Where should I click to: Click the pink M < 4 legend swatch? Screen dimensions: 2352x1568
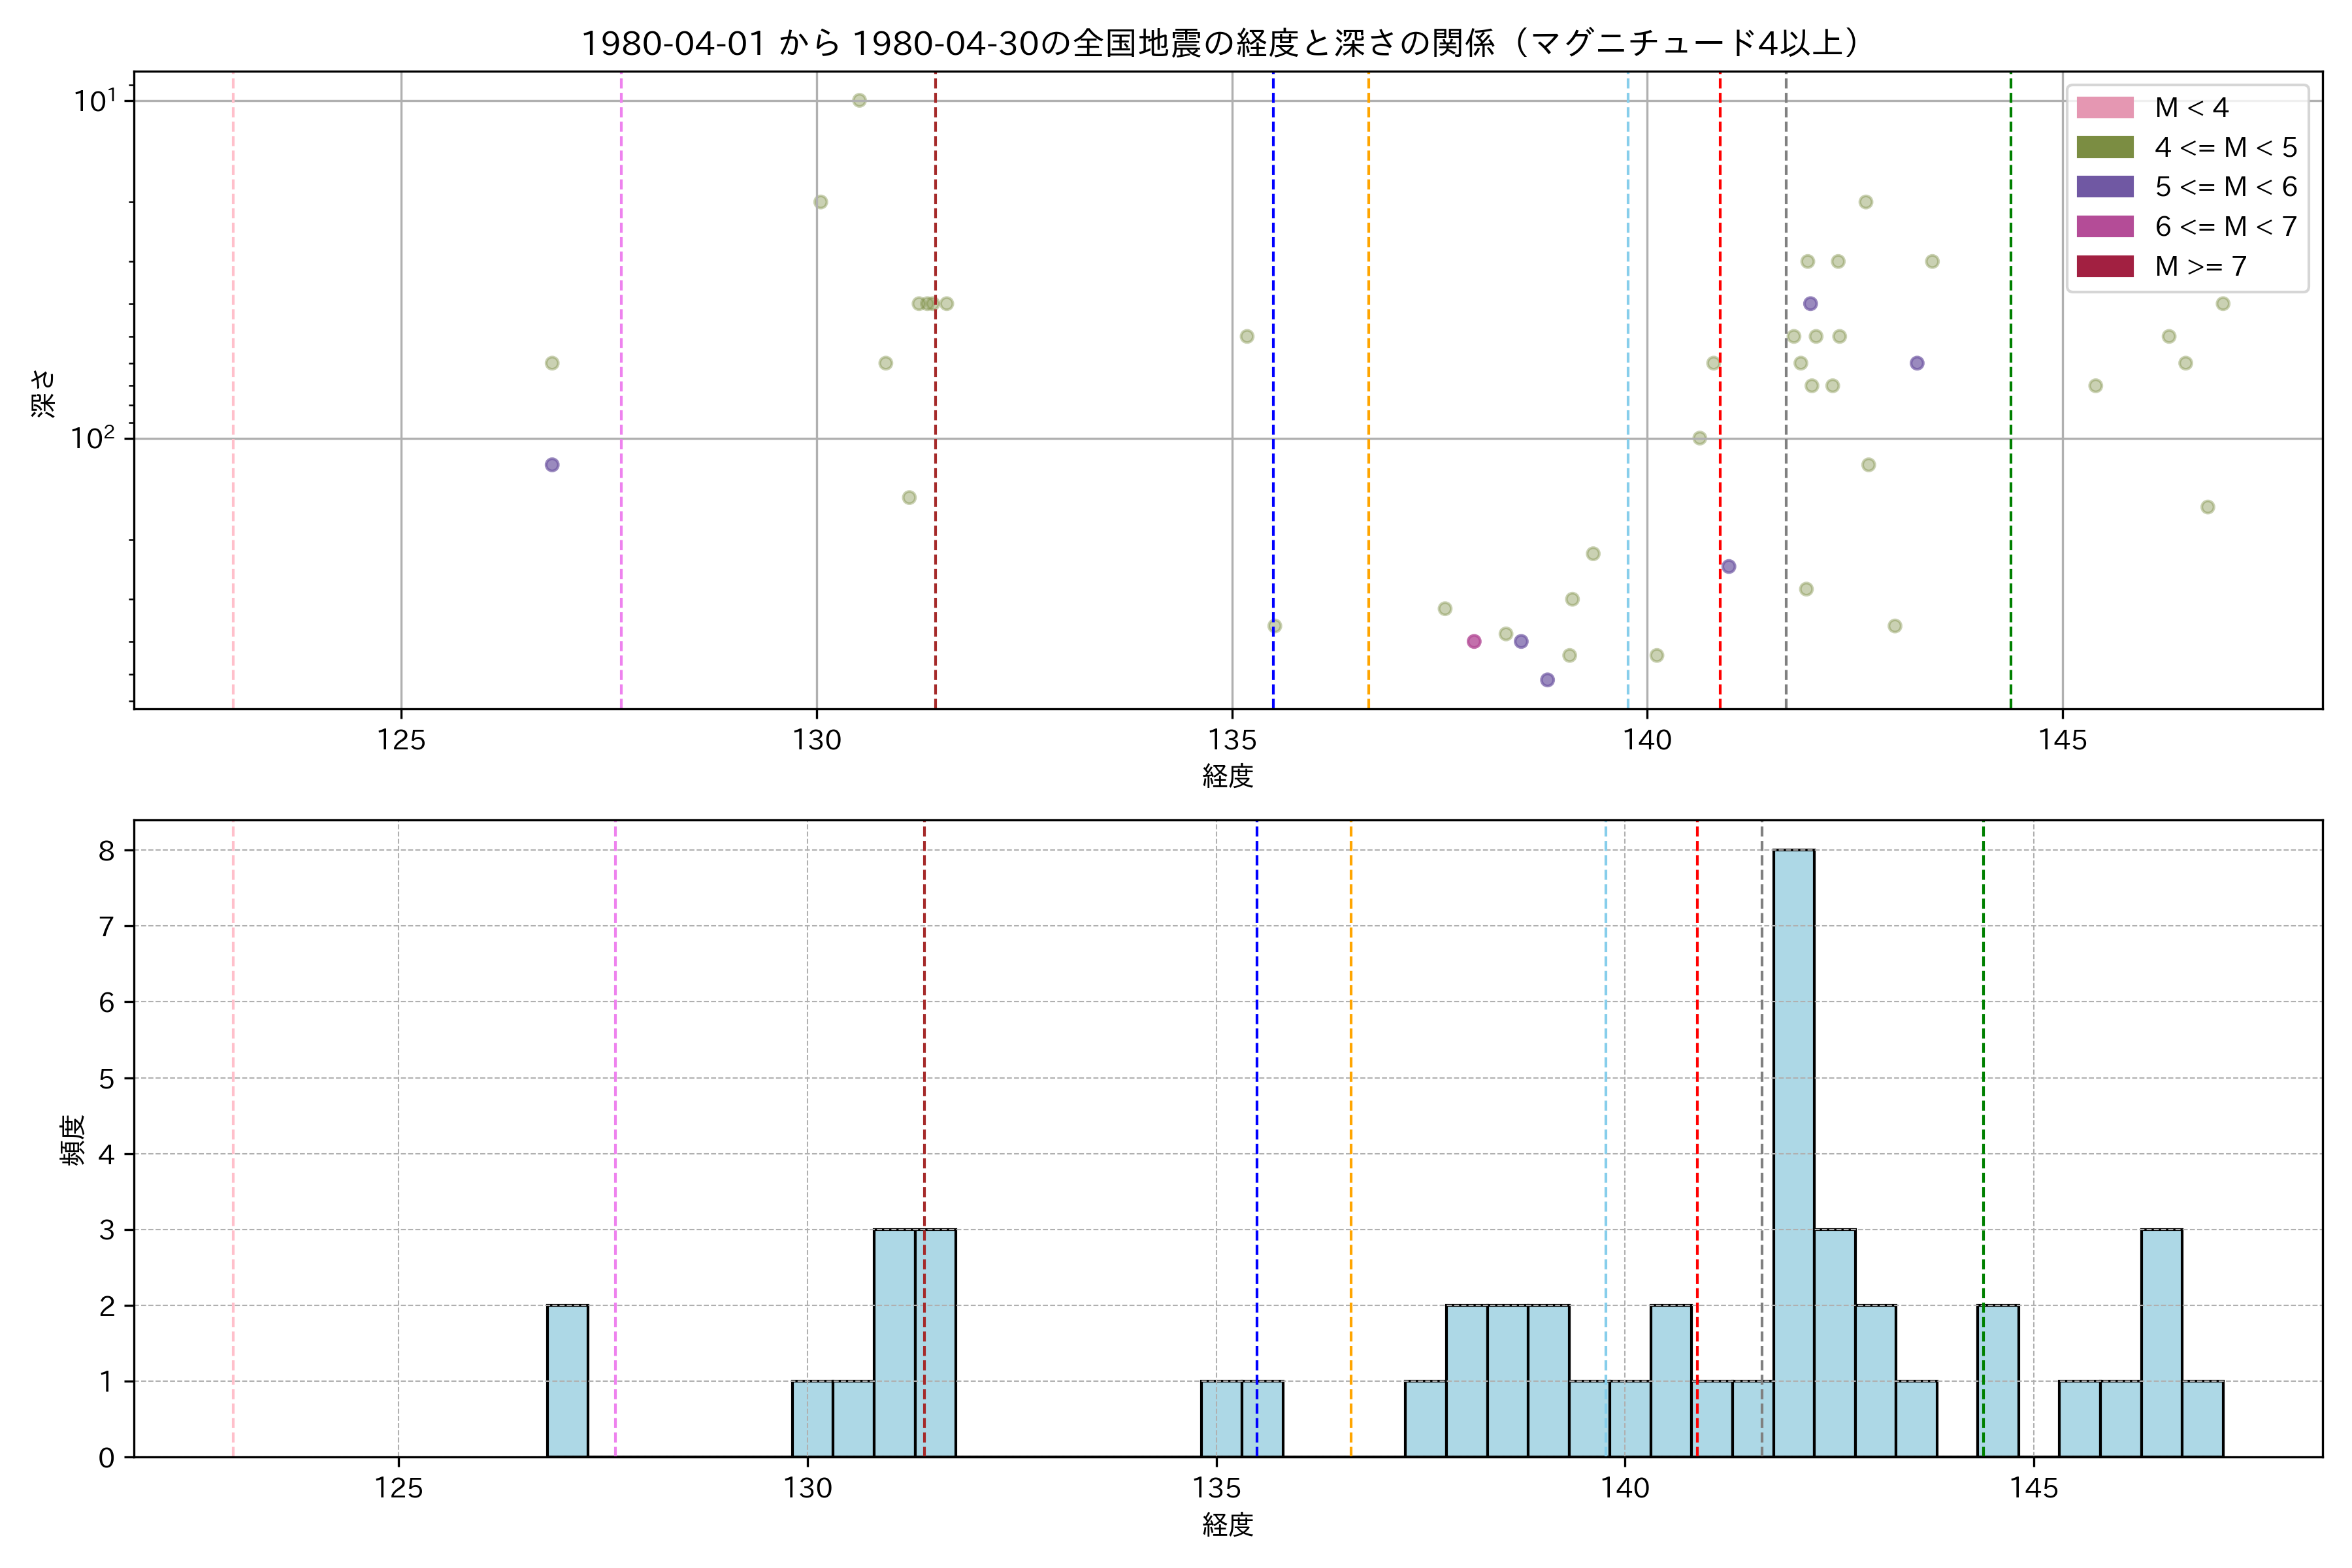tap(2104, 107)
